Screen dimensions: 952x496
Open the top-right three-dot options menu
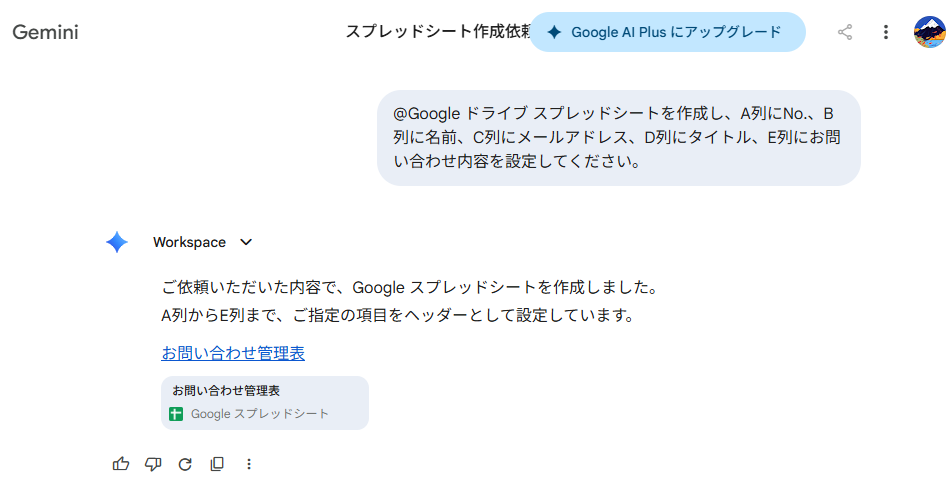pos(885,32)
